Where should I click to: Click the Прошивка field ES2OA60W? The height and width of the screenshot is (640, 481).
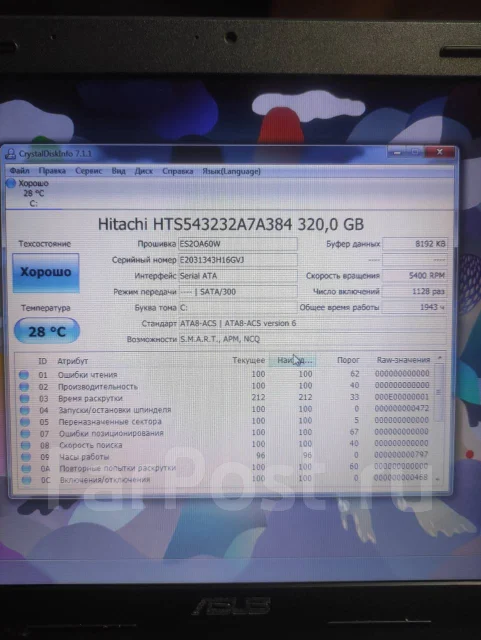(x=238, y=244)
